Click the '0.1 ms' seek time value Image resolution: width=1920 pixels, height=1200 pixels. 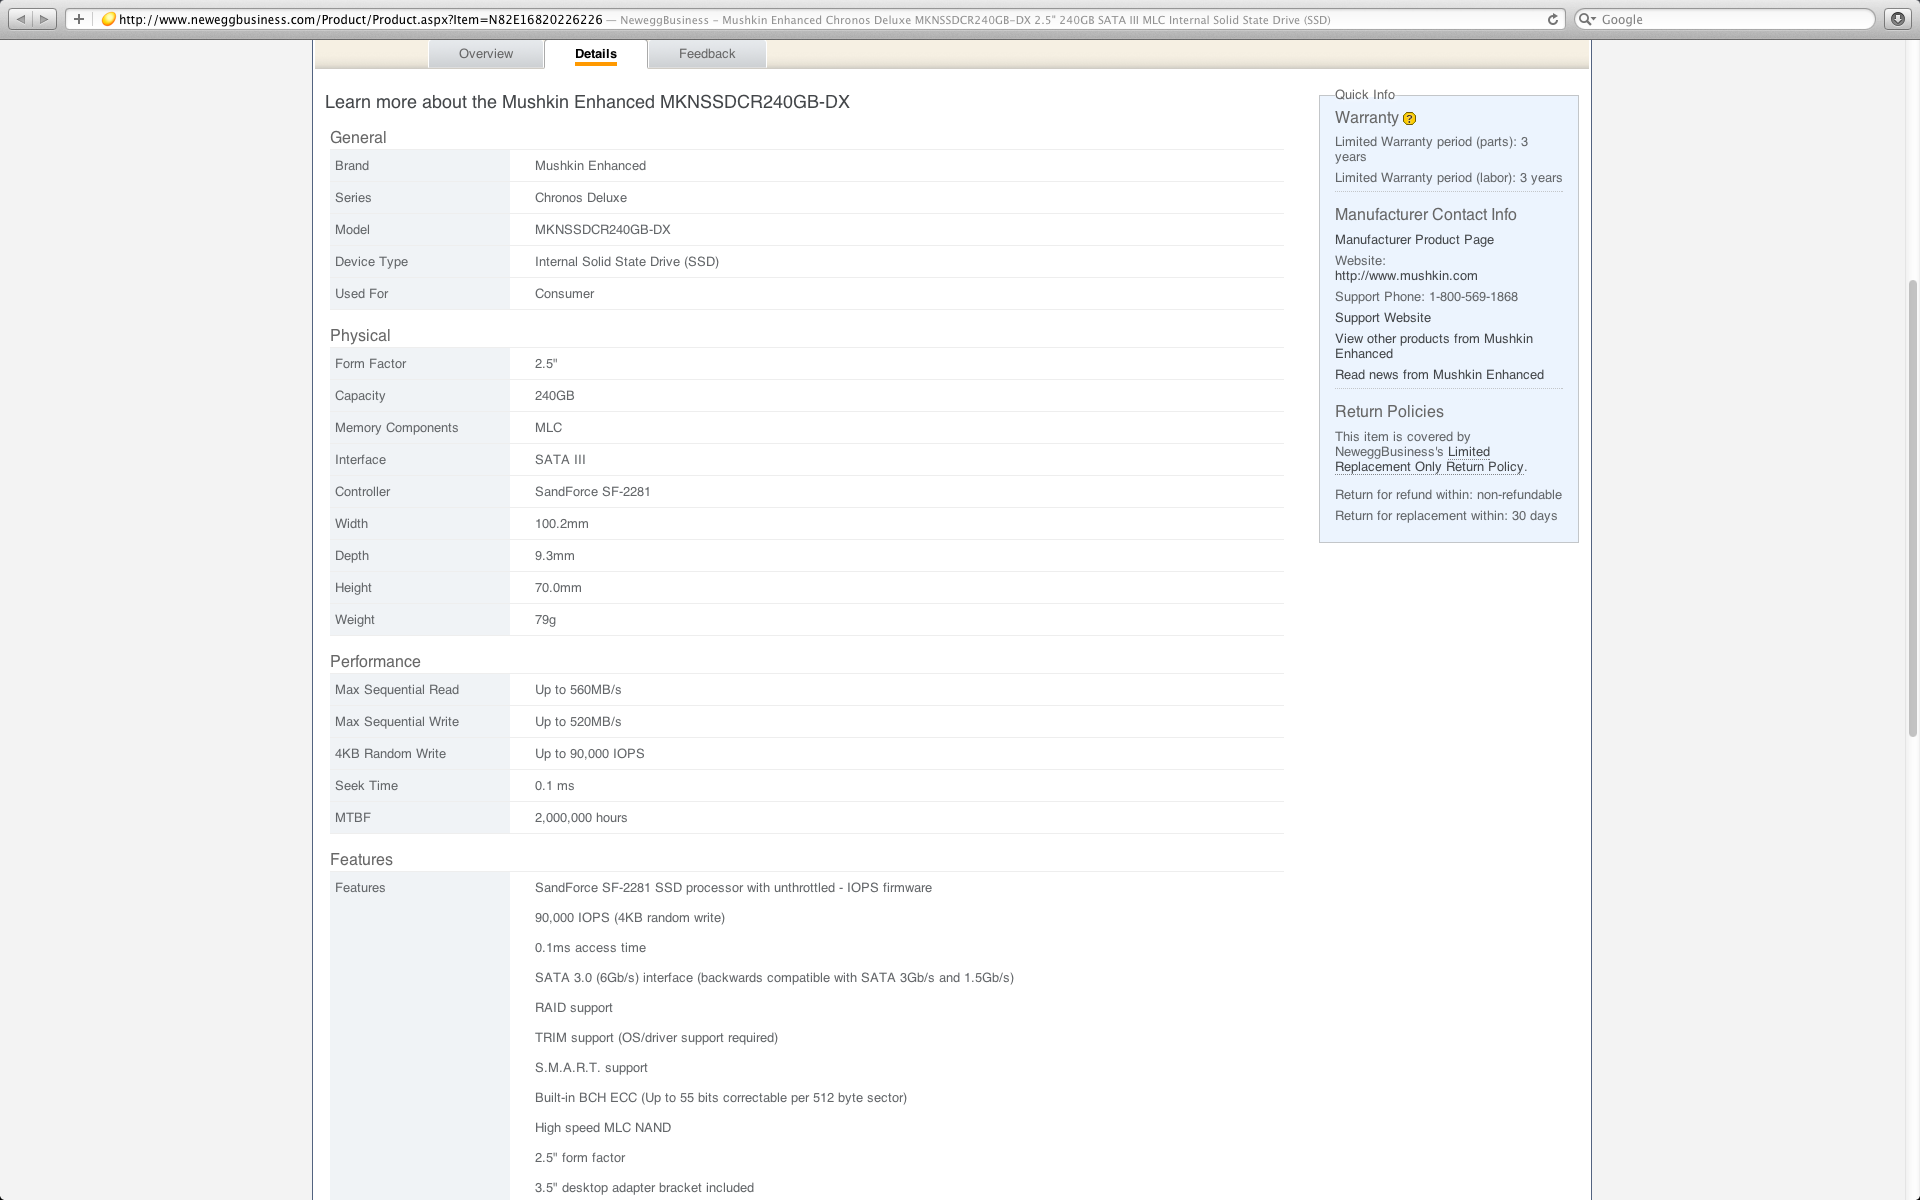pos(555,786)
